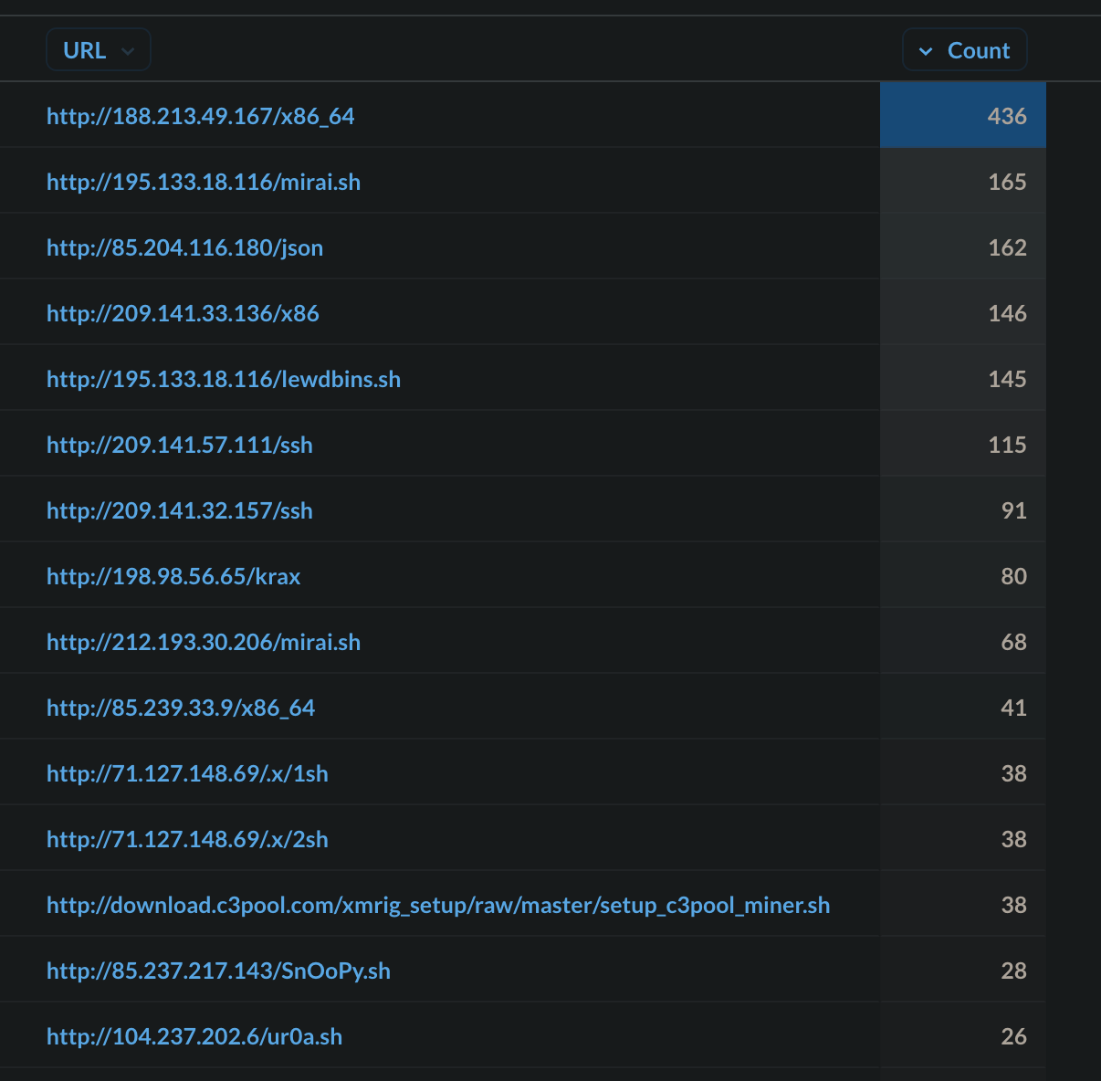The height and width of the screenshot is (1081, 1101).
Task: Open link http://71.127.148.69/.x/2sh
Action: point(187,840)
